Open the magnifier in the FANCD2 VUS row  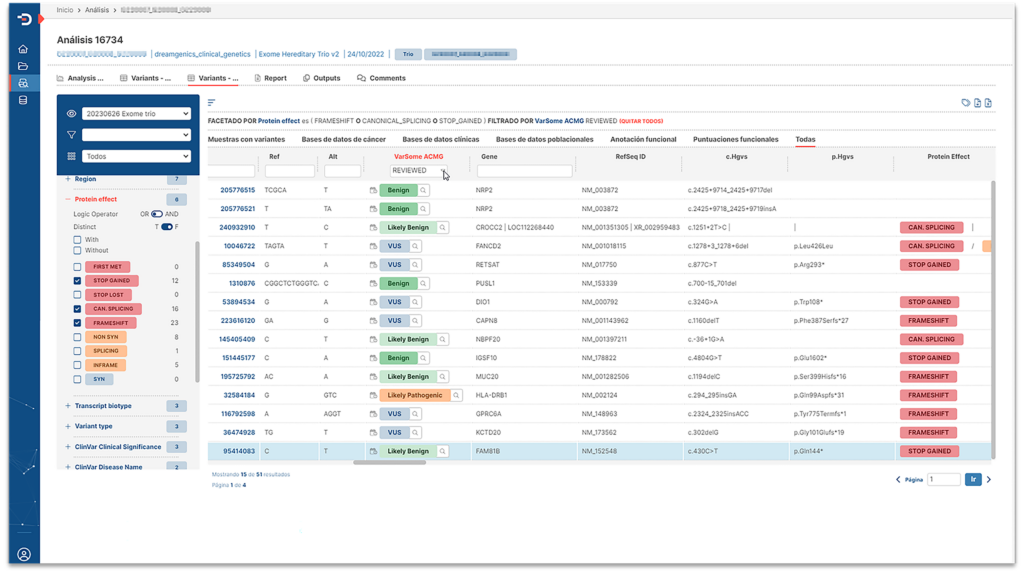(x=415, y=246)
